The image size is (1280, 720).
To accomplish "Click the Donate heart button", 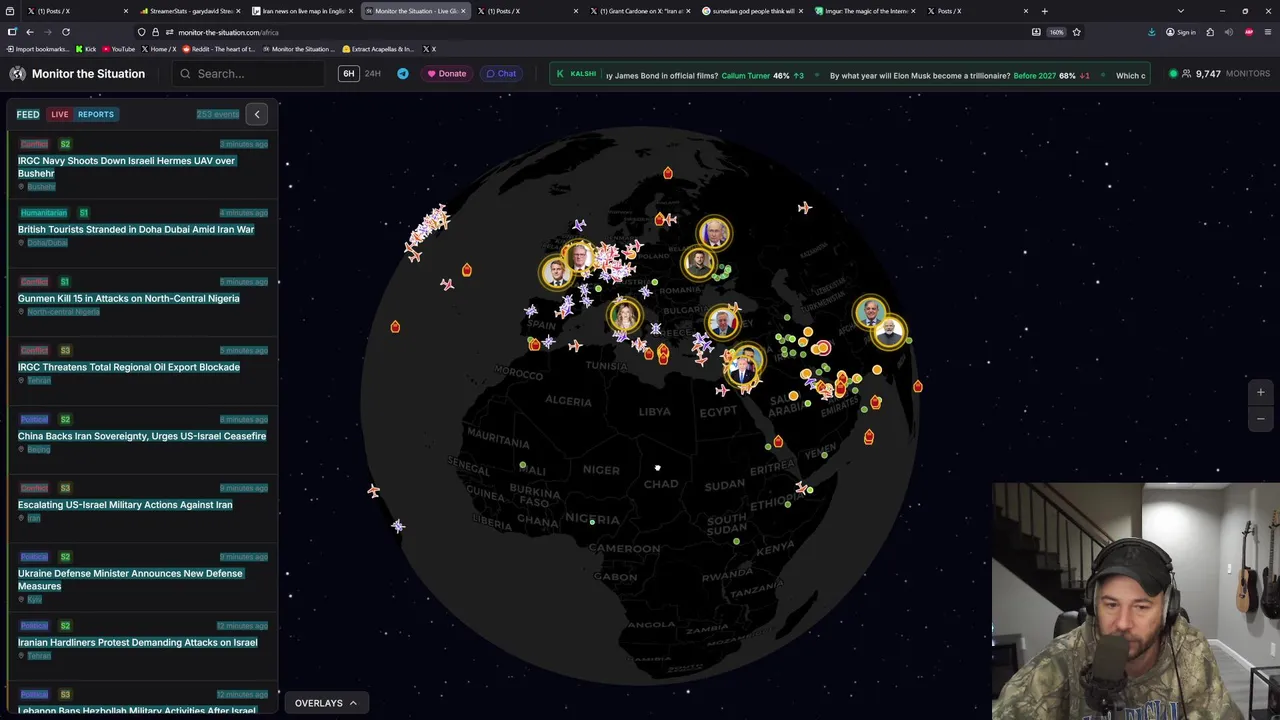I will [x=446, y=74].
